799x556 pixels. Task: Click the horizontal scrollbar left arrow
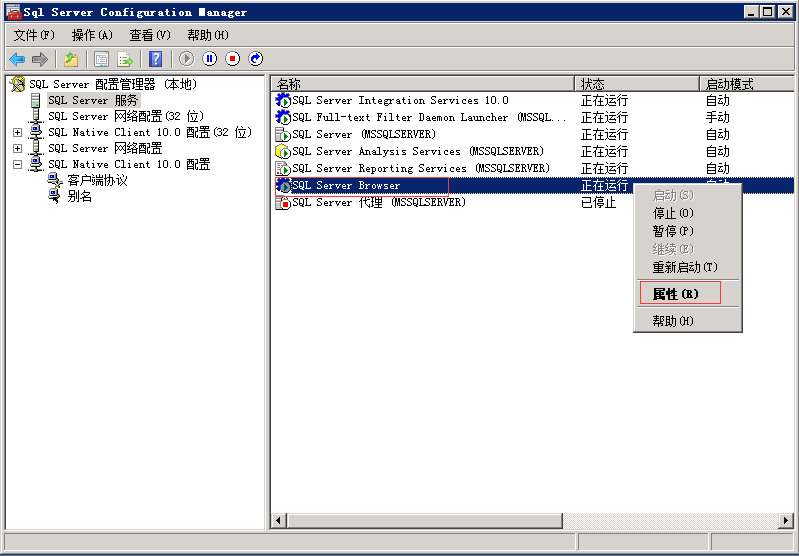coord(278,520)
